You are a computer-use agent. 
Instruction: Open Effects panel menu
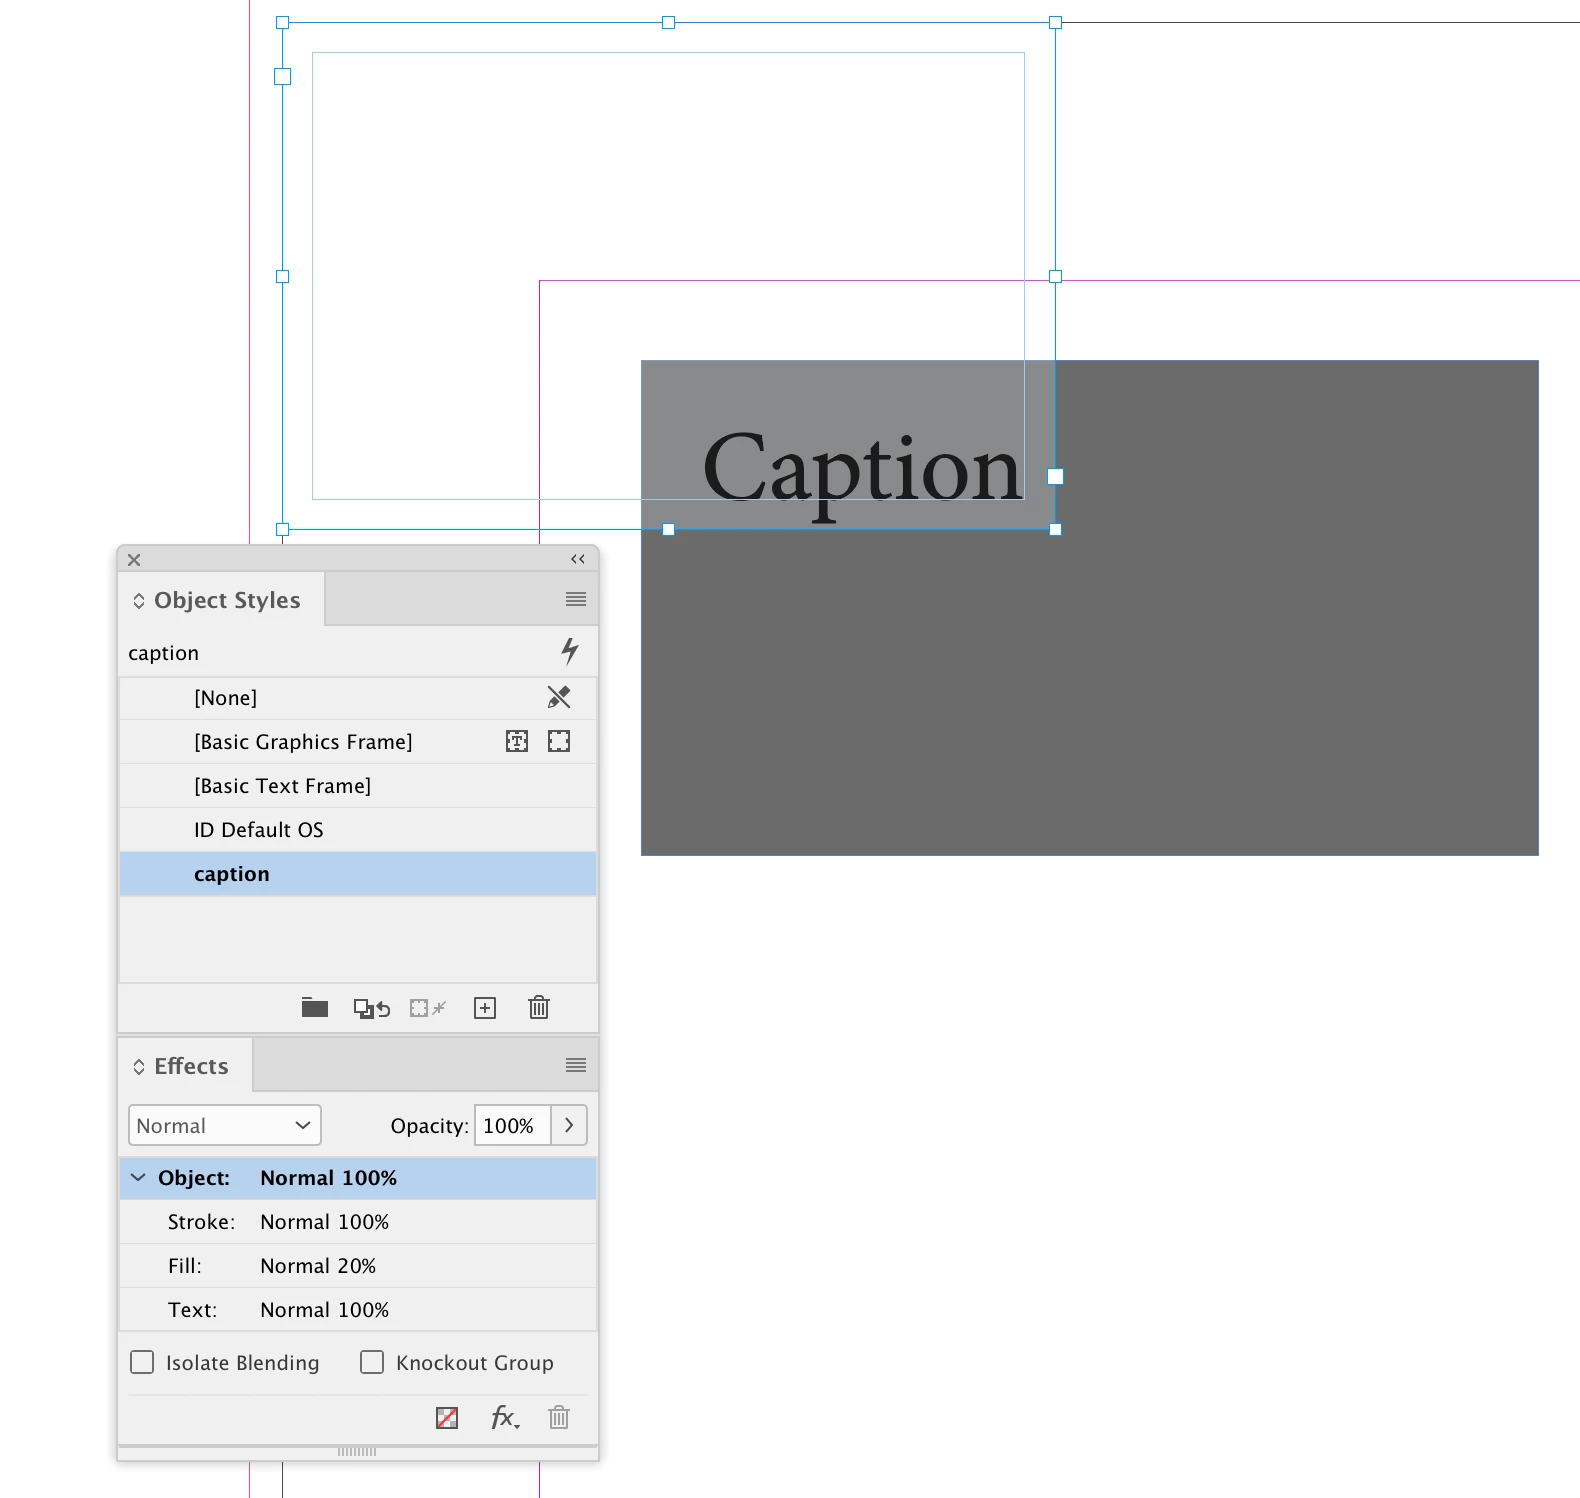click(x=576, y=1065)
